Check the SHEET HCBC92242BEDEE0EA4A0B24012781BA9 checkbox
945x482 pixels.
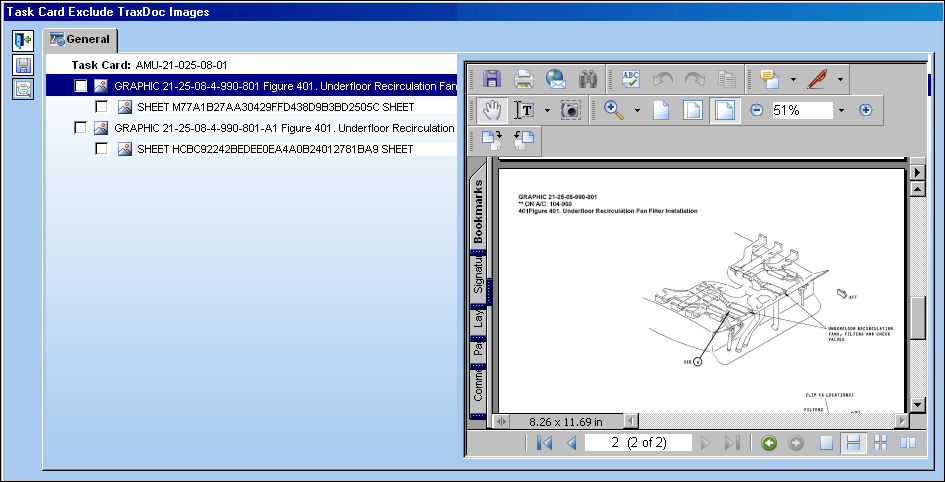pos(102,148)
